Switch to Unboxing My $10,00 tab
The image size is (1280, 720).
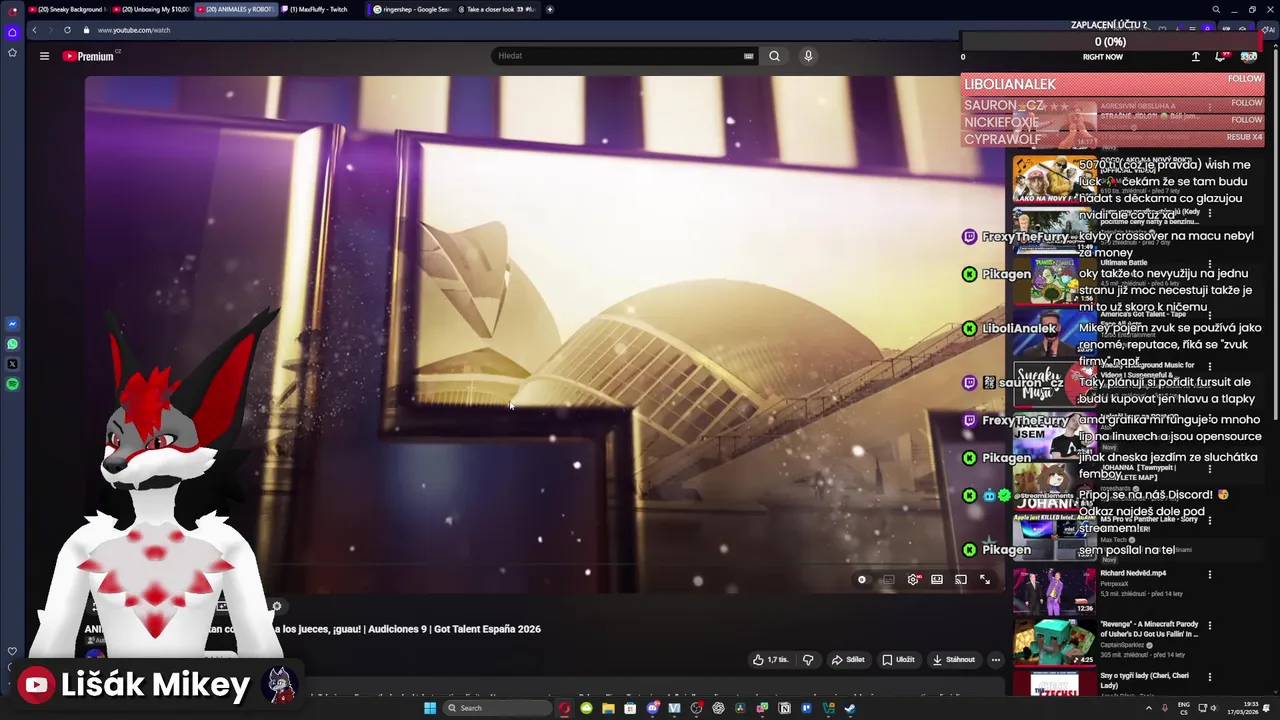tap(152, 9)
